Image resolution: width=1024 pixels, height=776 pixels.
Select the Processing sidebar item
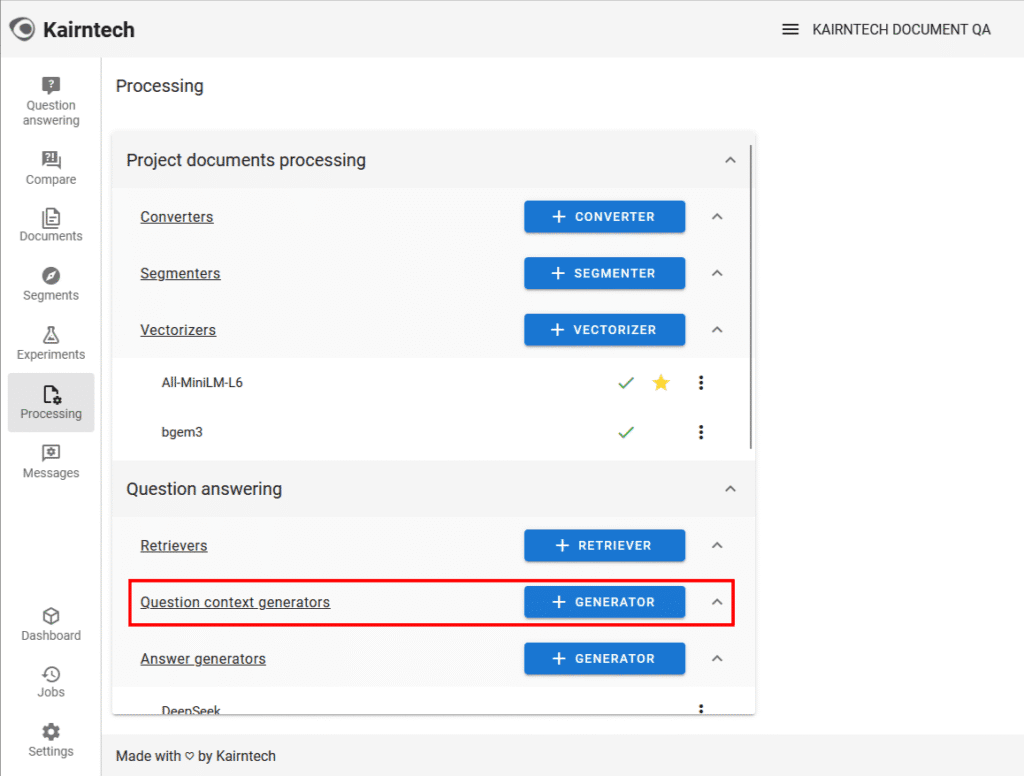51,402
